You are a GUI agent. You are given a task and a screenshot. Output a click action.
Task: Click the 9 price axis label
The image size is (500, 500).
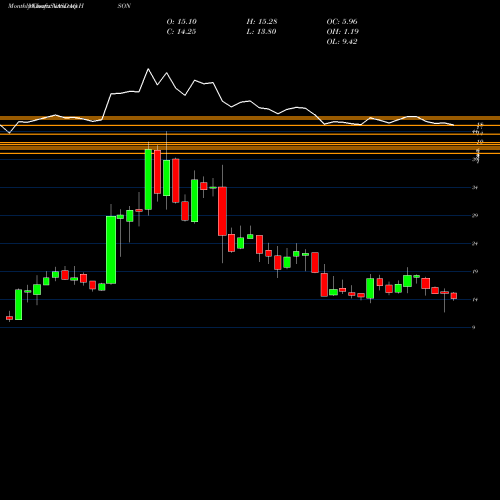[x=474, y=328]
